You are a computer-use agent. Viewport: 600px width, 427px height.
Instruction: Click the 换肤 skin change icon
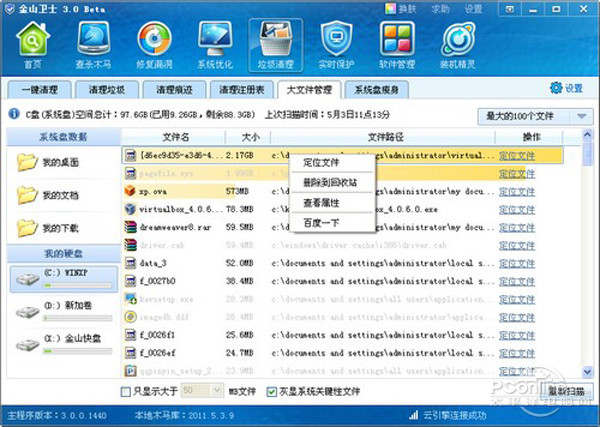tap(390, 9)
